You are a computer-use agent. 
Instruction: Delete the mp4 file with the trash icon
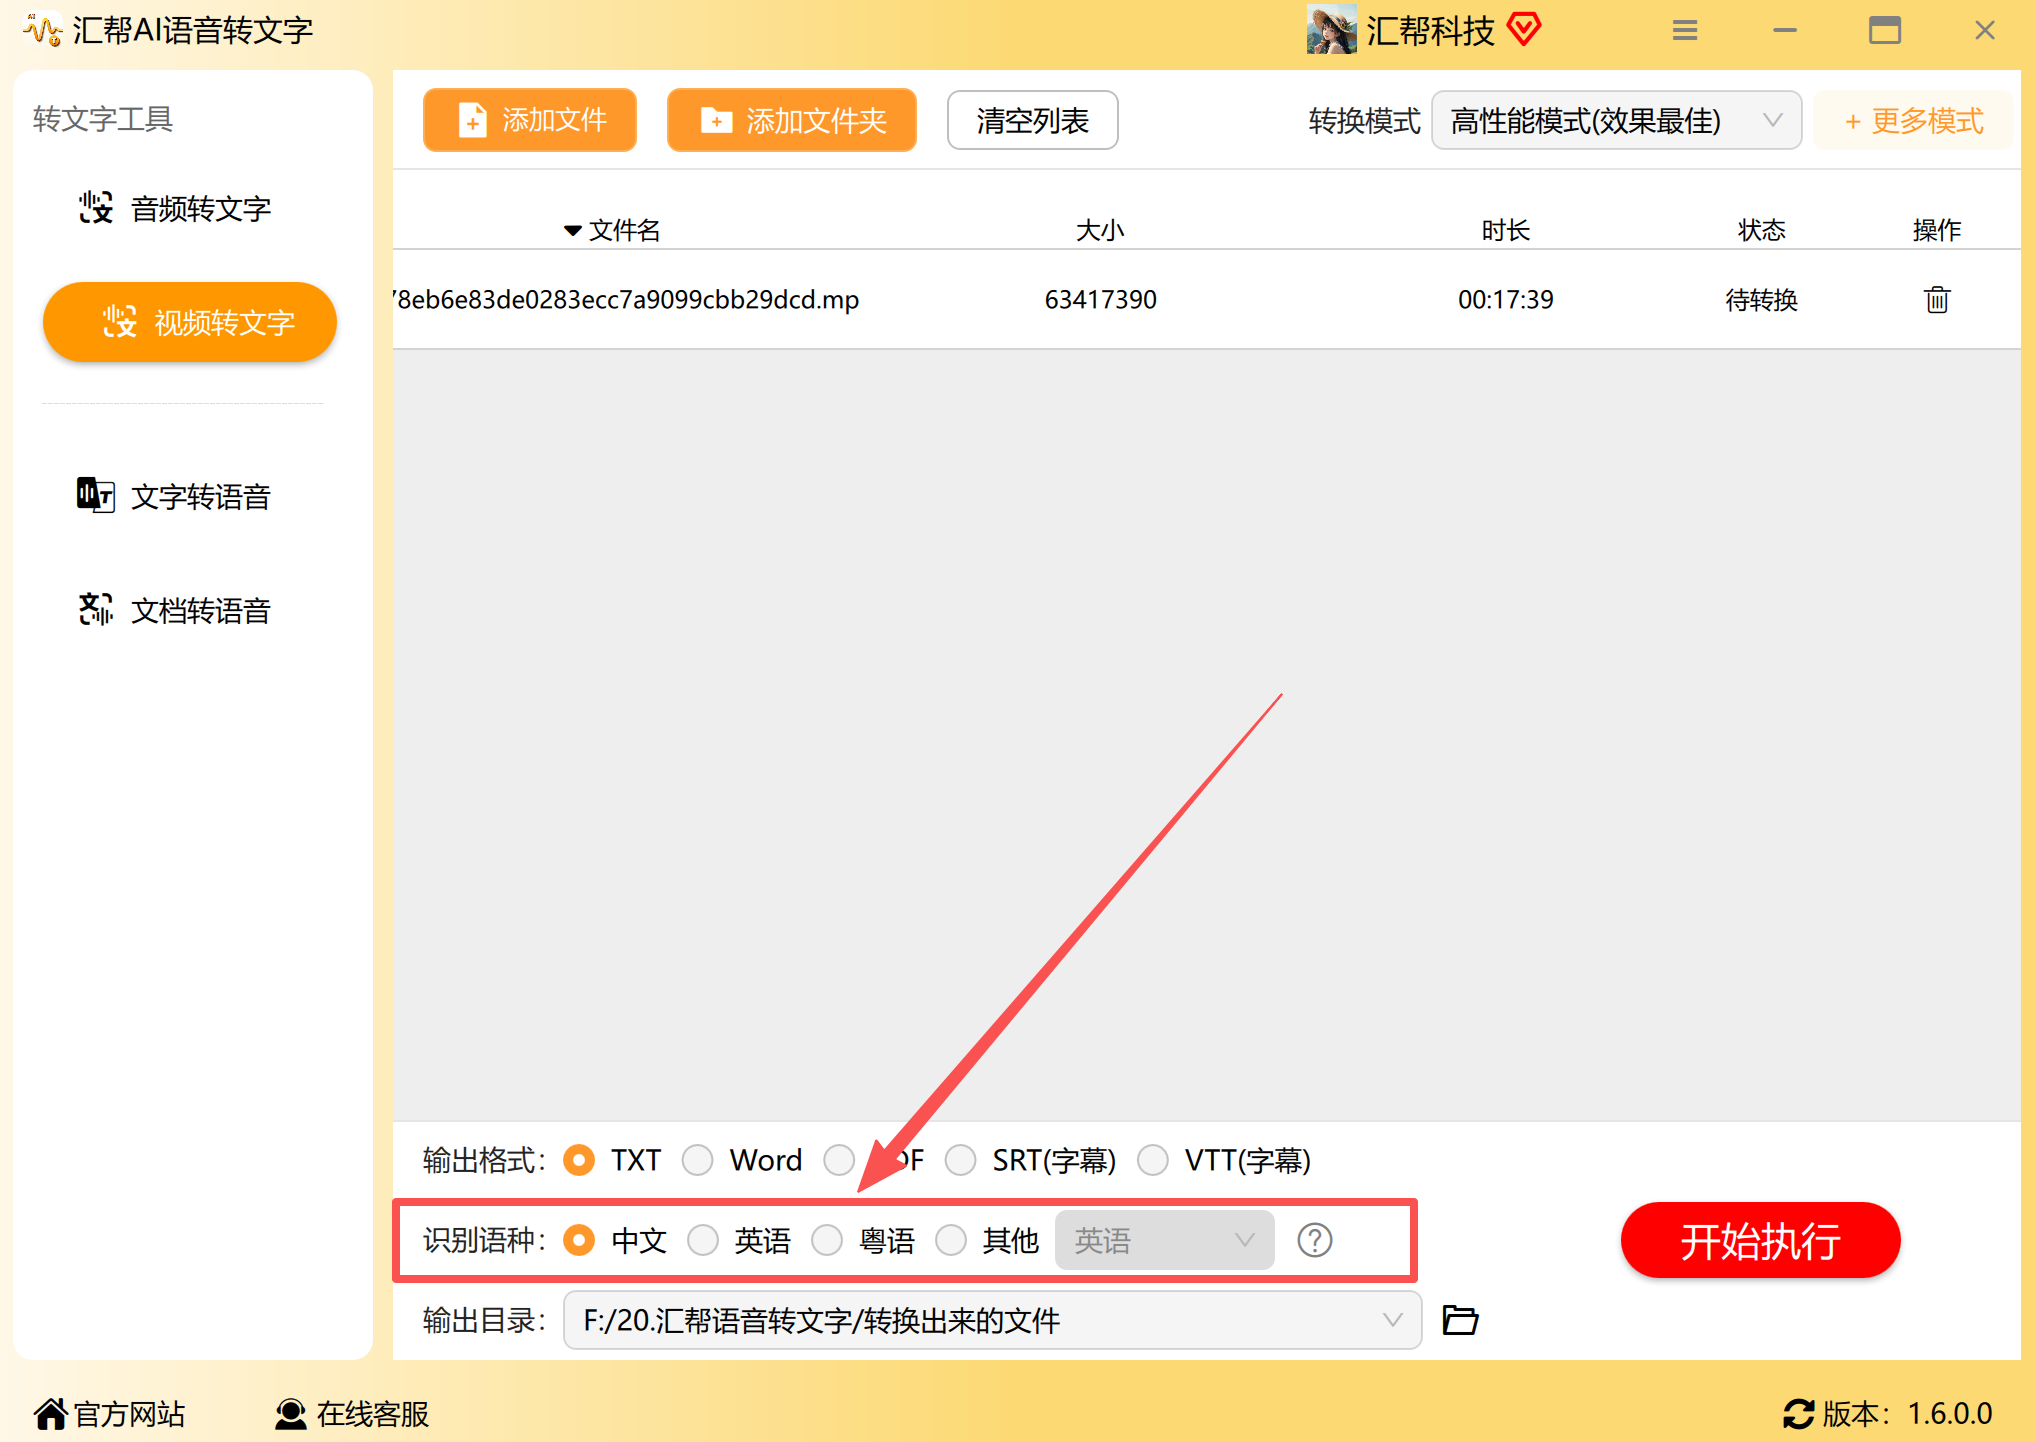(x=1936, y=299)
